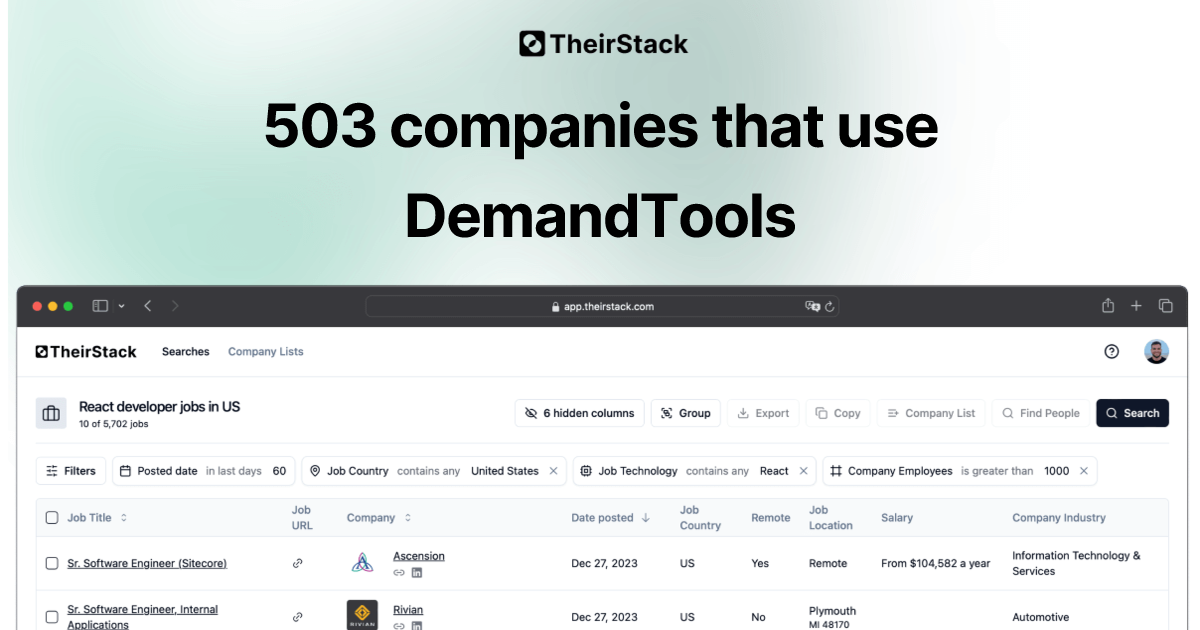Select the Sr. Software Engineer, Internal Applications checkbox
Viewport: 1200px width, 630px height.
52,617
